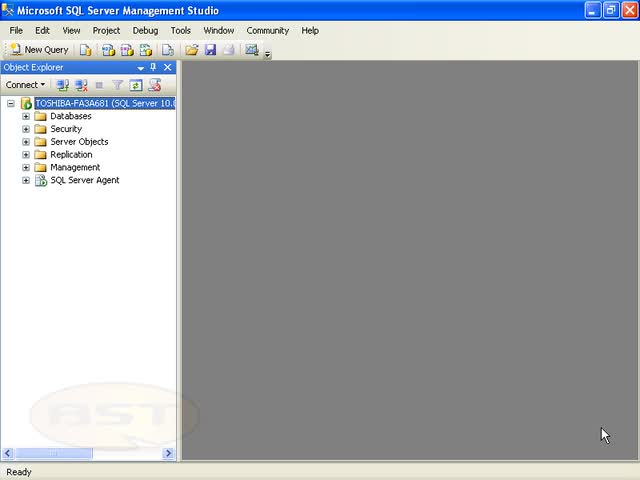Expand the Security folder

(x=26, y=129)
